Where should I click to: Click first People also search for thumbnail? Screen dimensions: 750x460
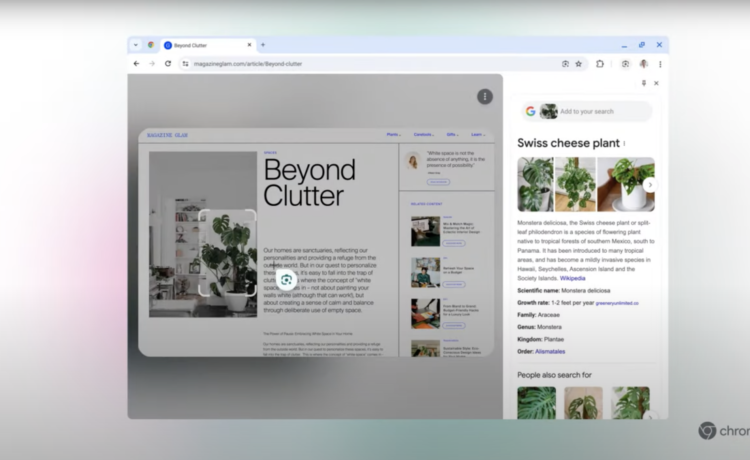coord(537,403)
